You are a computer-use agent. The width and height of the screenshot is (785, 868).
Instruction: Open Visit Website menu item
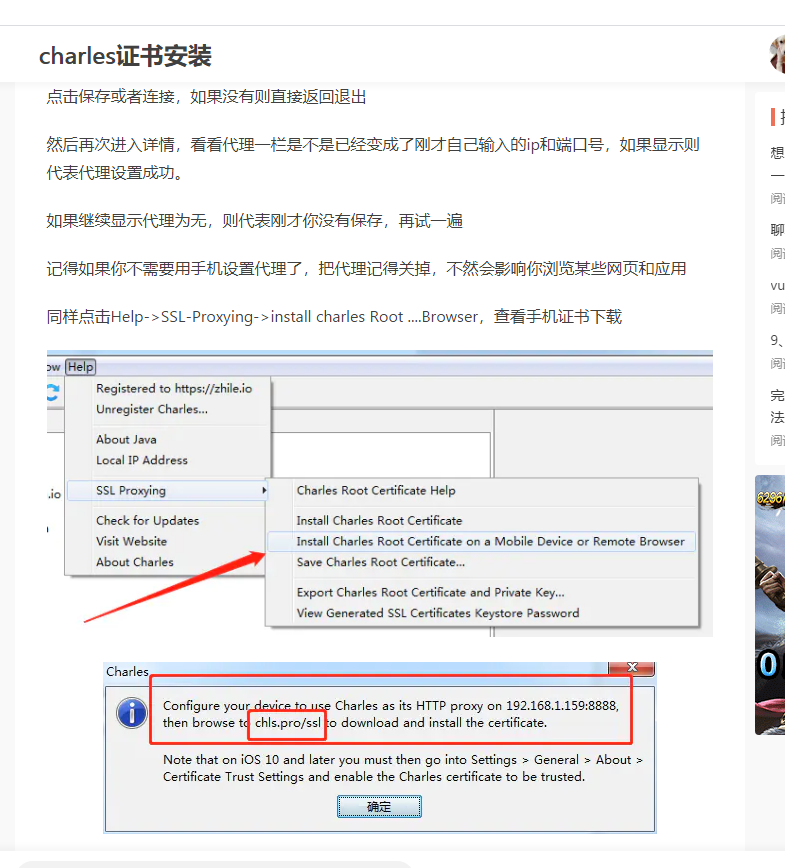point(131,541)
